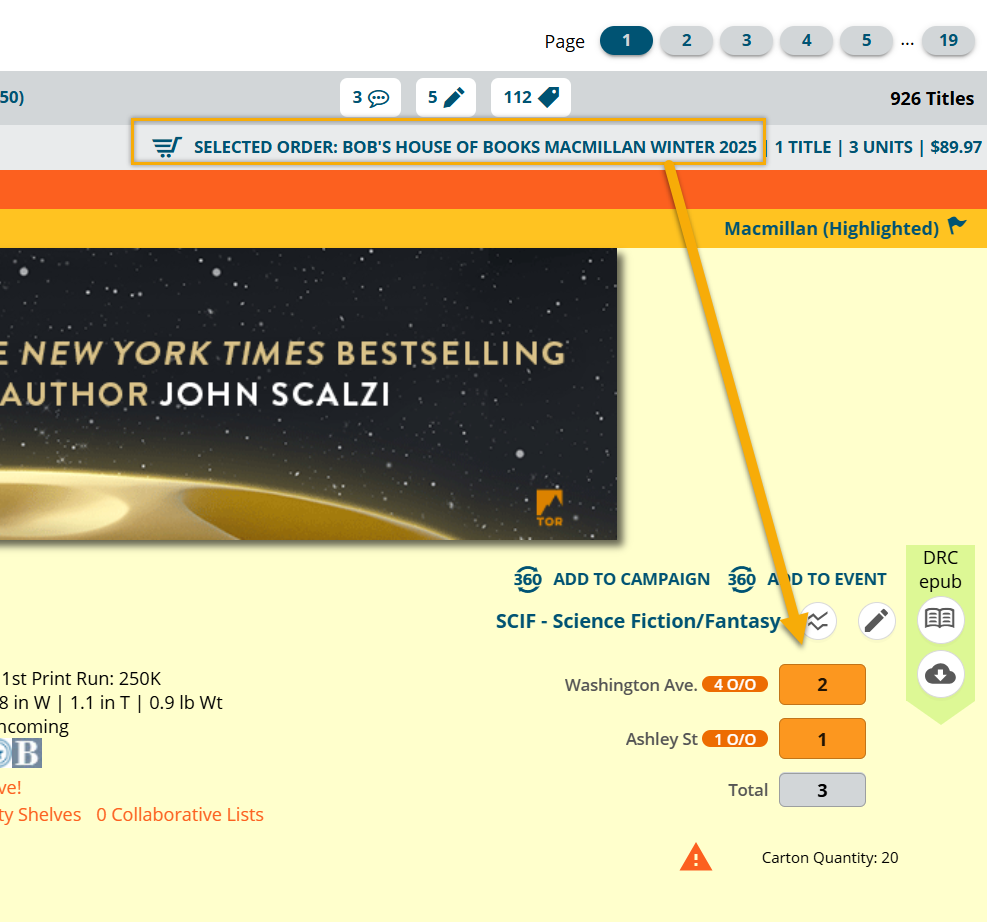The image size is (987, 922).
Task: Click Carton Quantity: 20 text
Action: coord(830,858)
